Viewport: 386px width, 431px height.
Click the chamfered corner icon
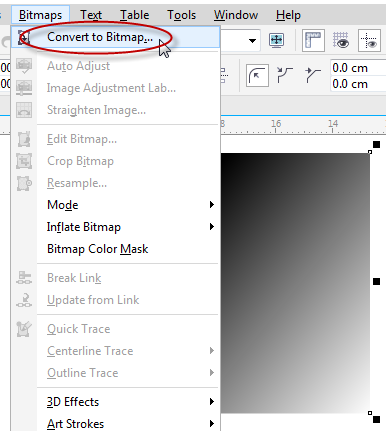tap(313, 75)
